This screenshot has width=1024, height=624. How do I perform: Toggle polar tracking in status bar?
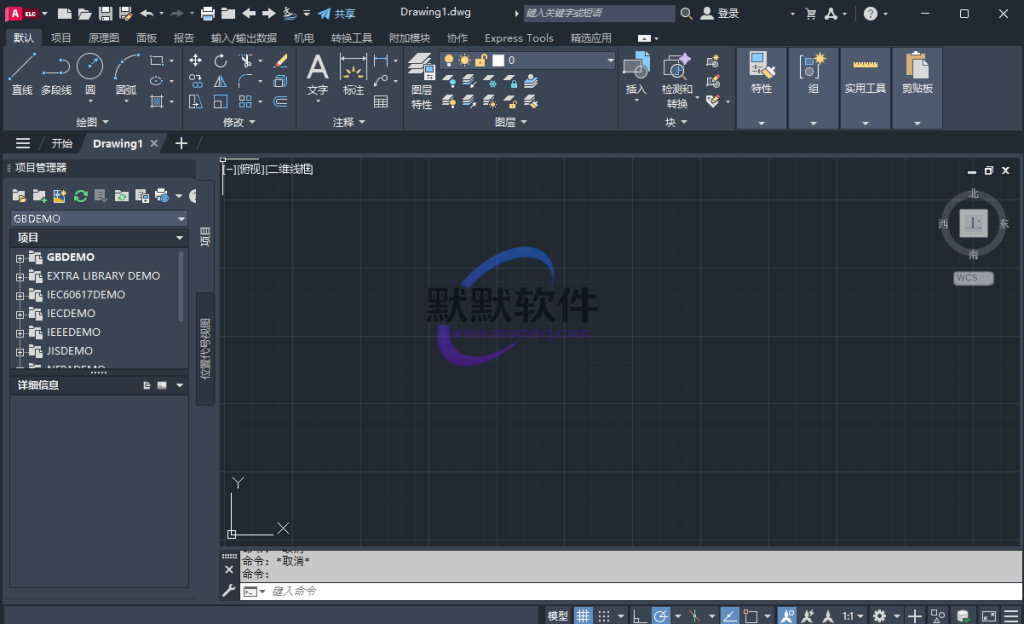pyautogui.click(x=660, y=615)
